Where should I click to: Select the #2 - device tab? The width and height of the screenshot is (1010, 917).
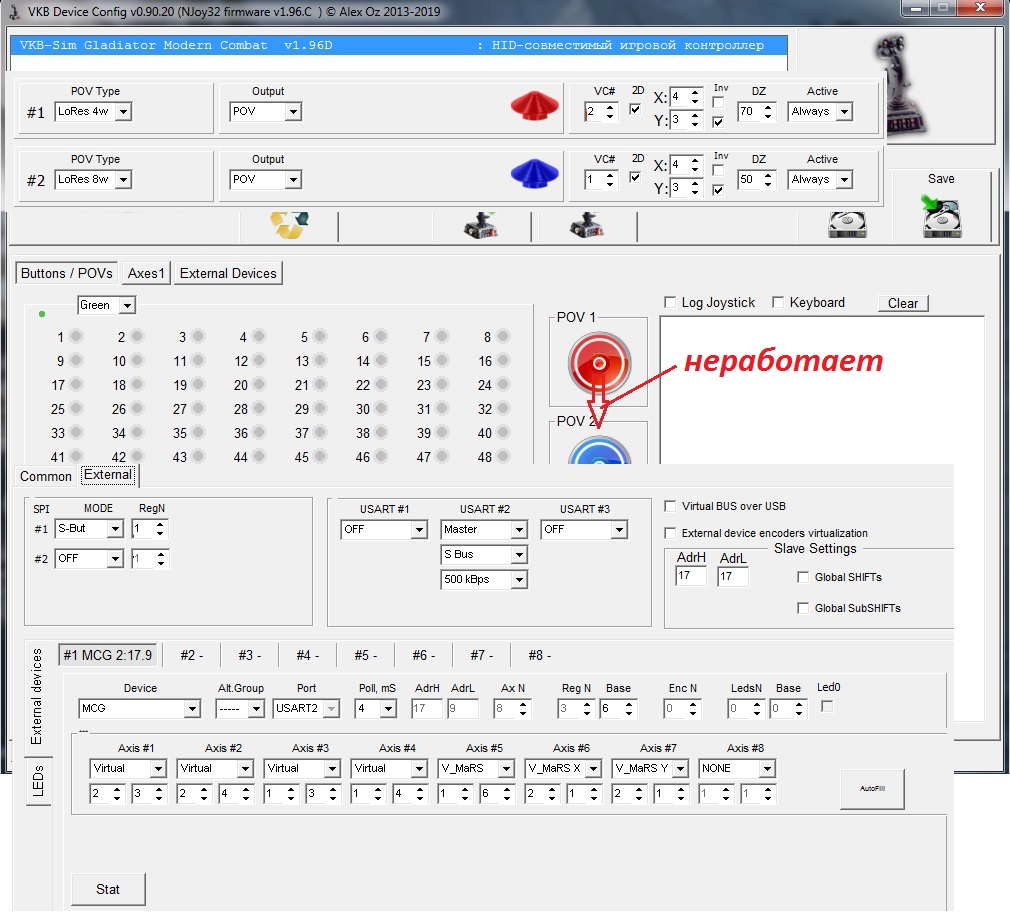coord(191,655)
